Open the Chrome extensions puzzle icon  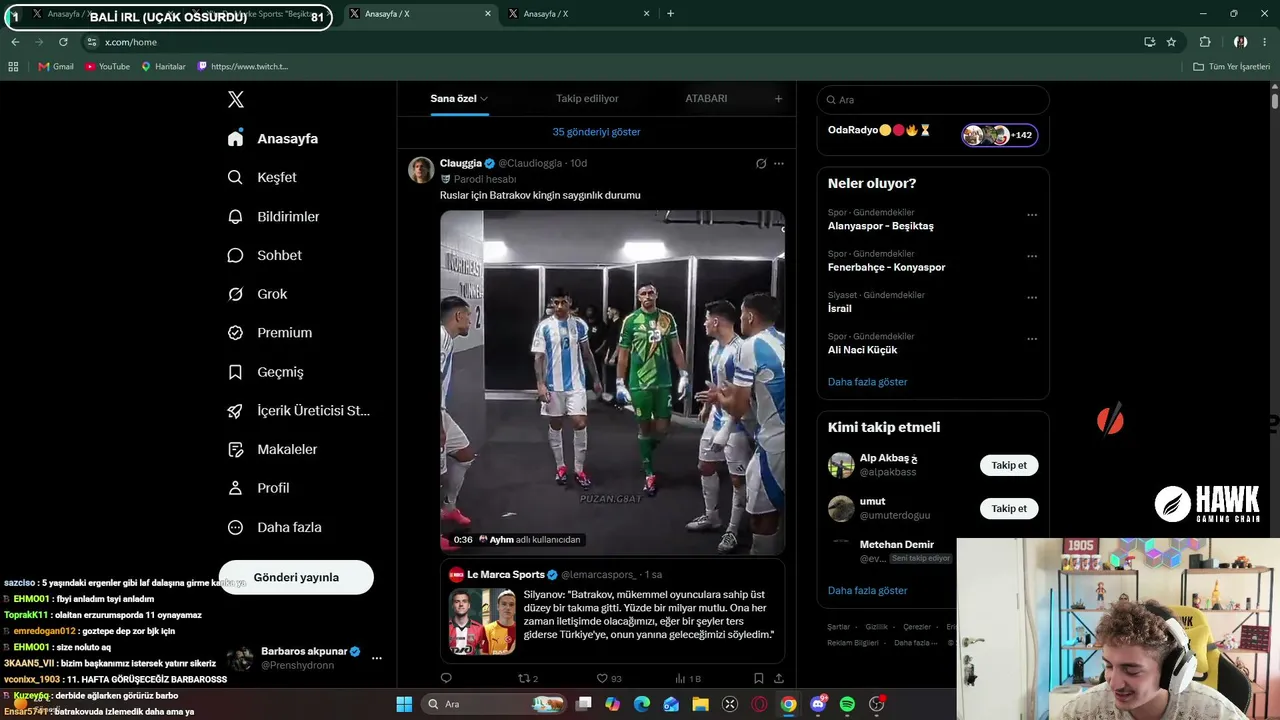1205,42
